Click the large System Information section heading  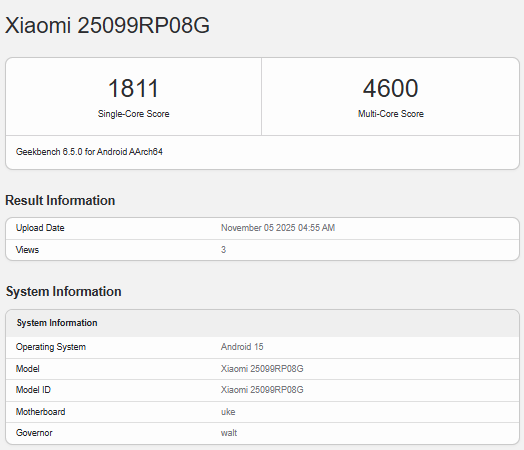pos(63,292)
